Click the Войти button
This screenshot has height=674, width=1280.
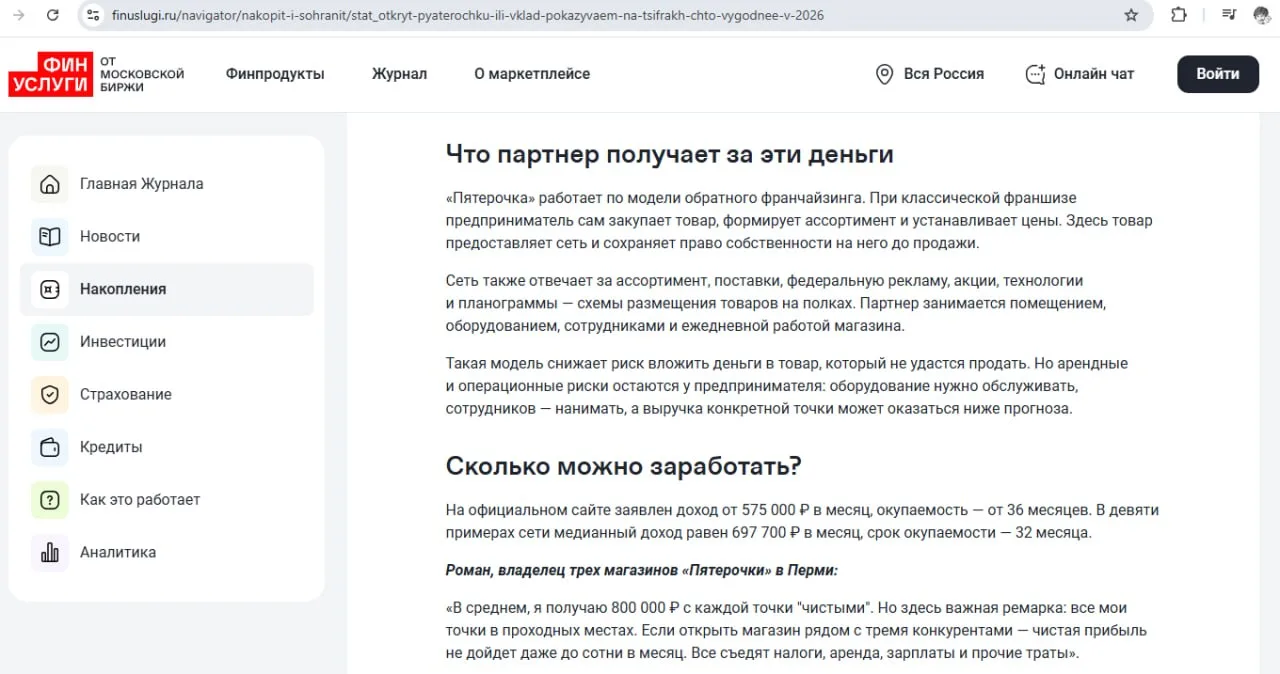1218,74
